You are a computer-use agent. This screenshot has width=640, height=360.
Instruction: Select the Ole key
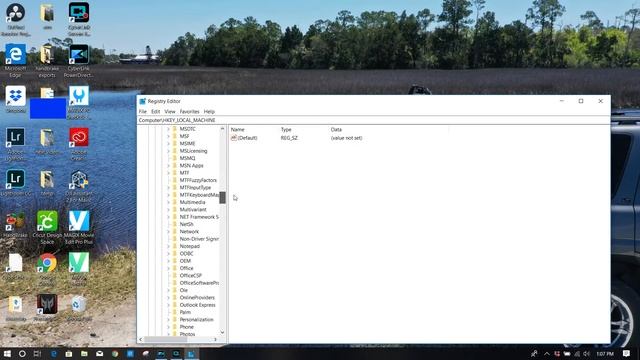point(184,290)
